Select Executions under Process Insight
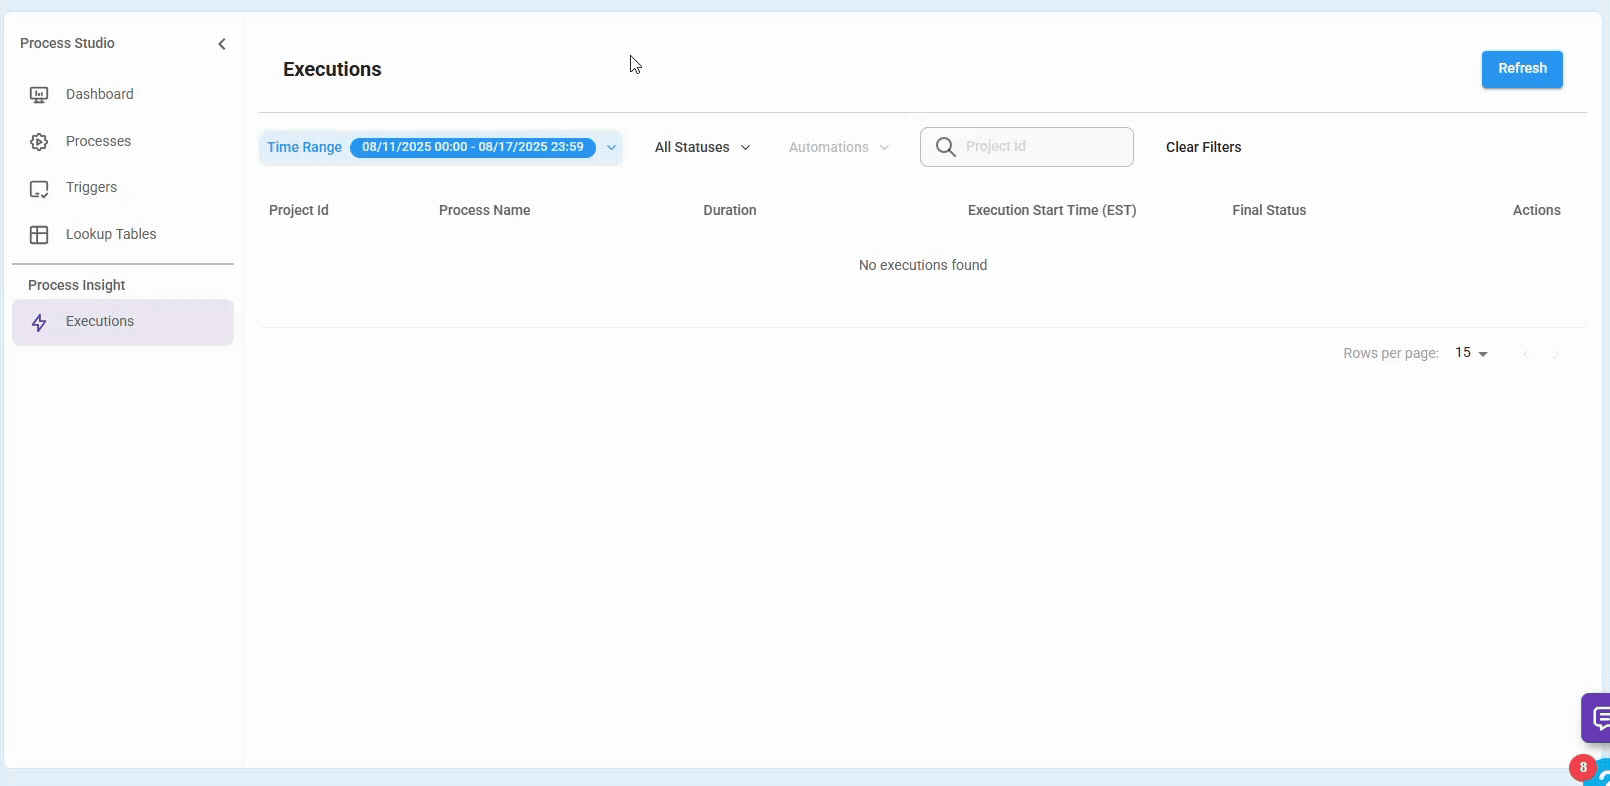The image size is (1610, 786). (x=122, y=322)
